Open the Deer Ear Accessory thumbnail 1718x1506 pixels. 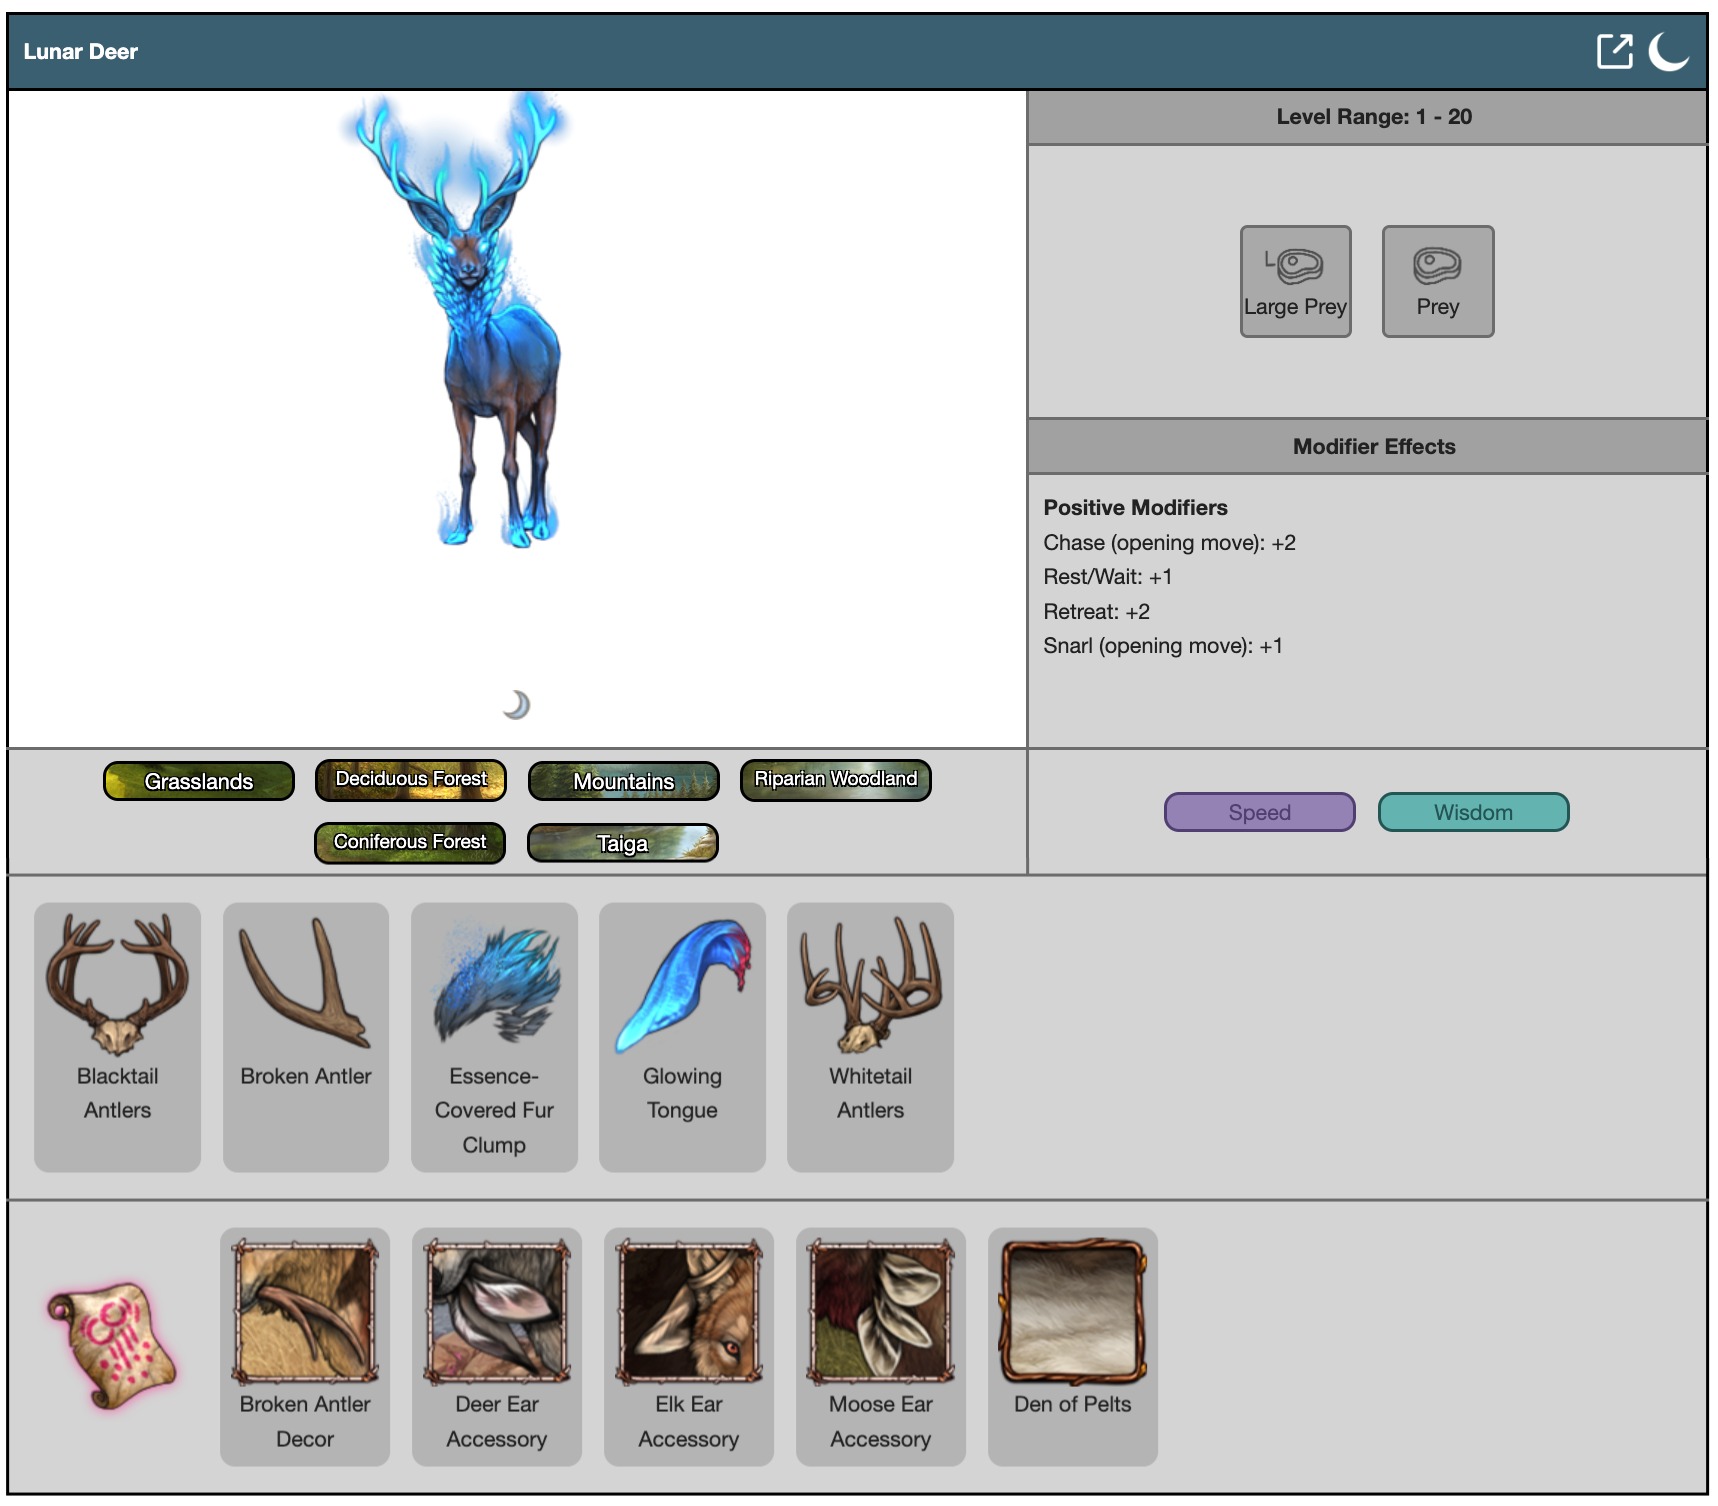497,1346
